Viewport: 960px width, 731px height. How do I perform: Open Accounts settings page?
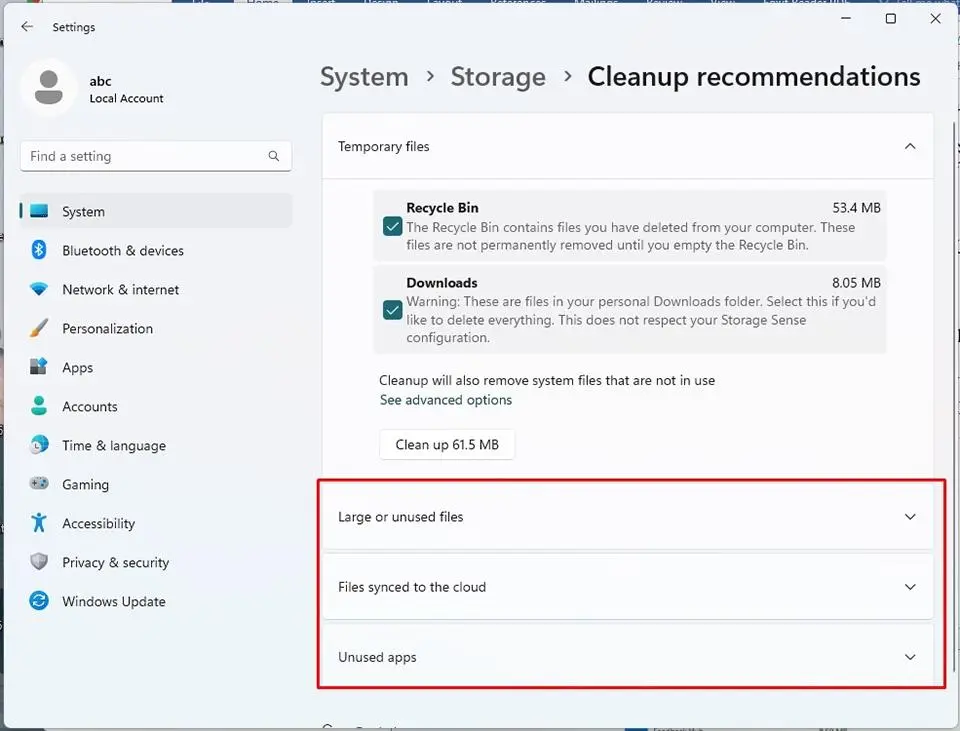[x=156, y=406]
